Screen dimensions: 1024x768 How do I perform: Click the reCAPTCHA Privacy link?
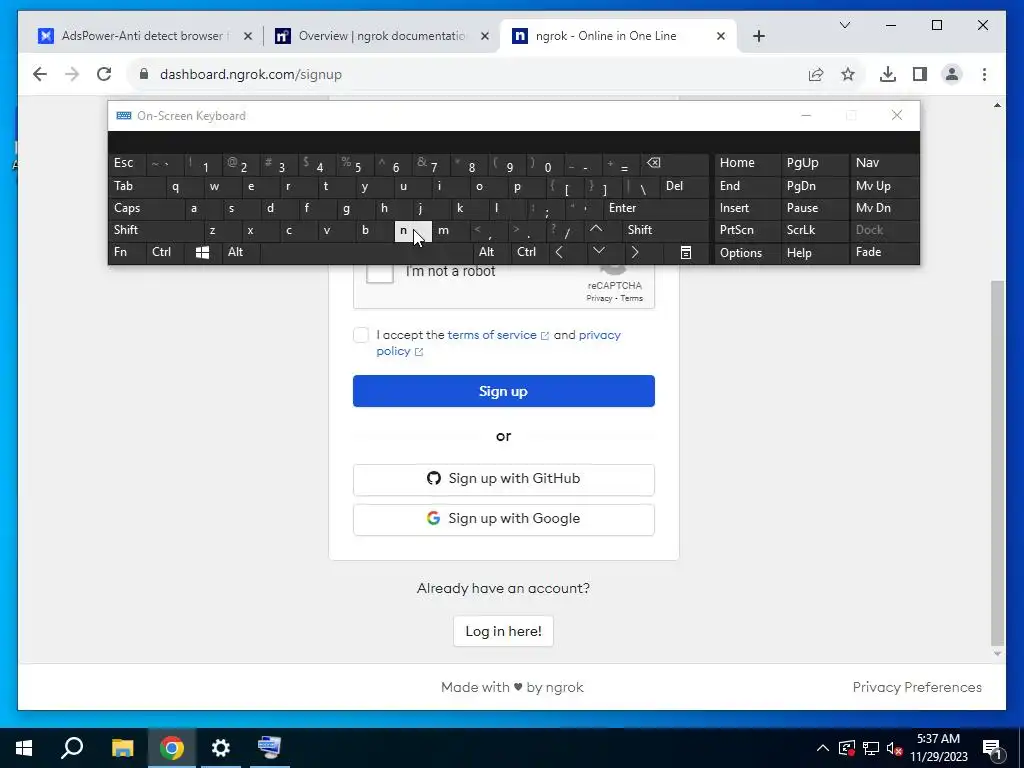pos(599,298)
